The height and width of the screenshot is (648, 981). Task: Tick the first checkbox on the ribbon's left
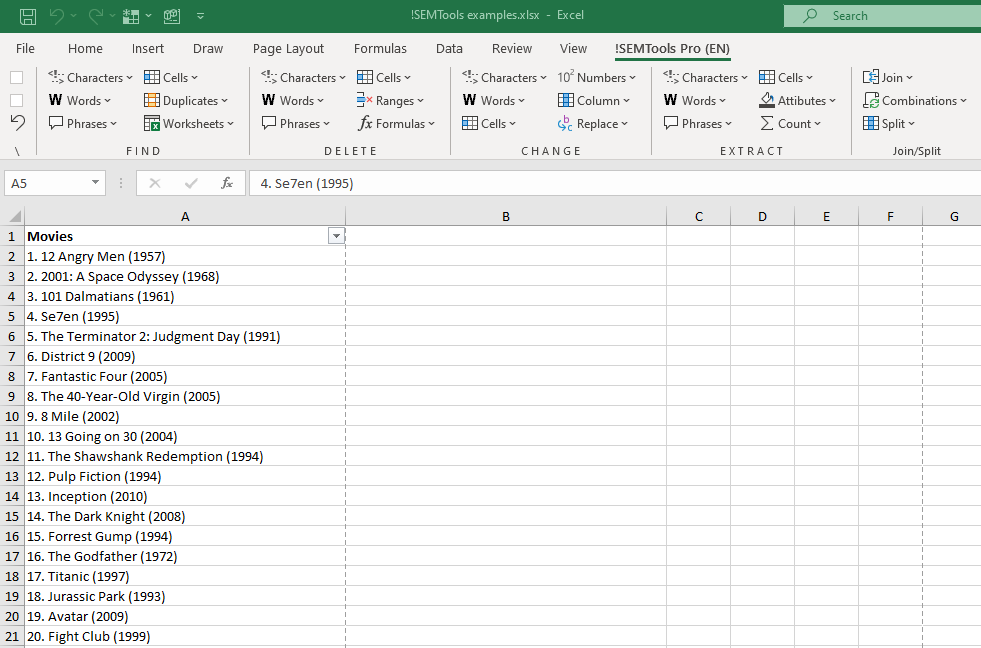(x=17, y=78)
